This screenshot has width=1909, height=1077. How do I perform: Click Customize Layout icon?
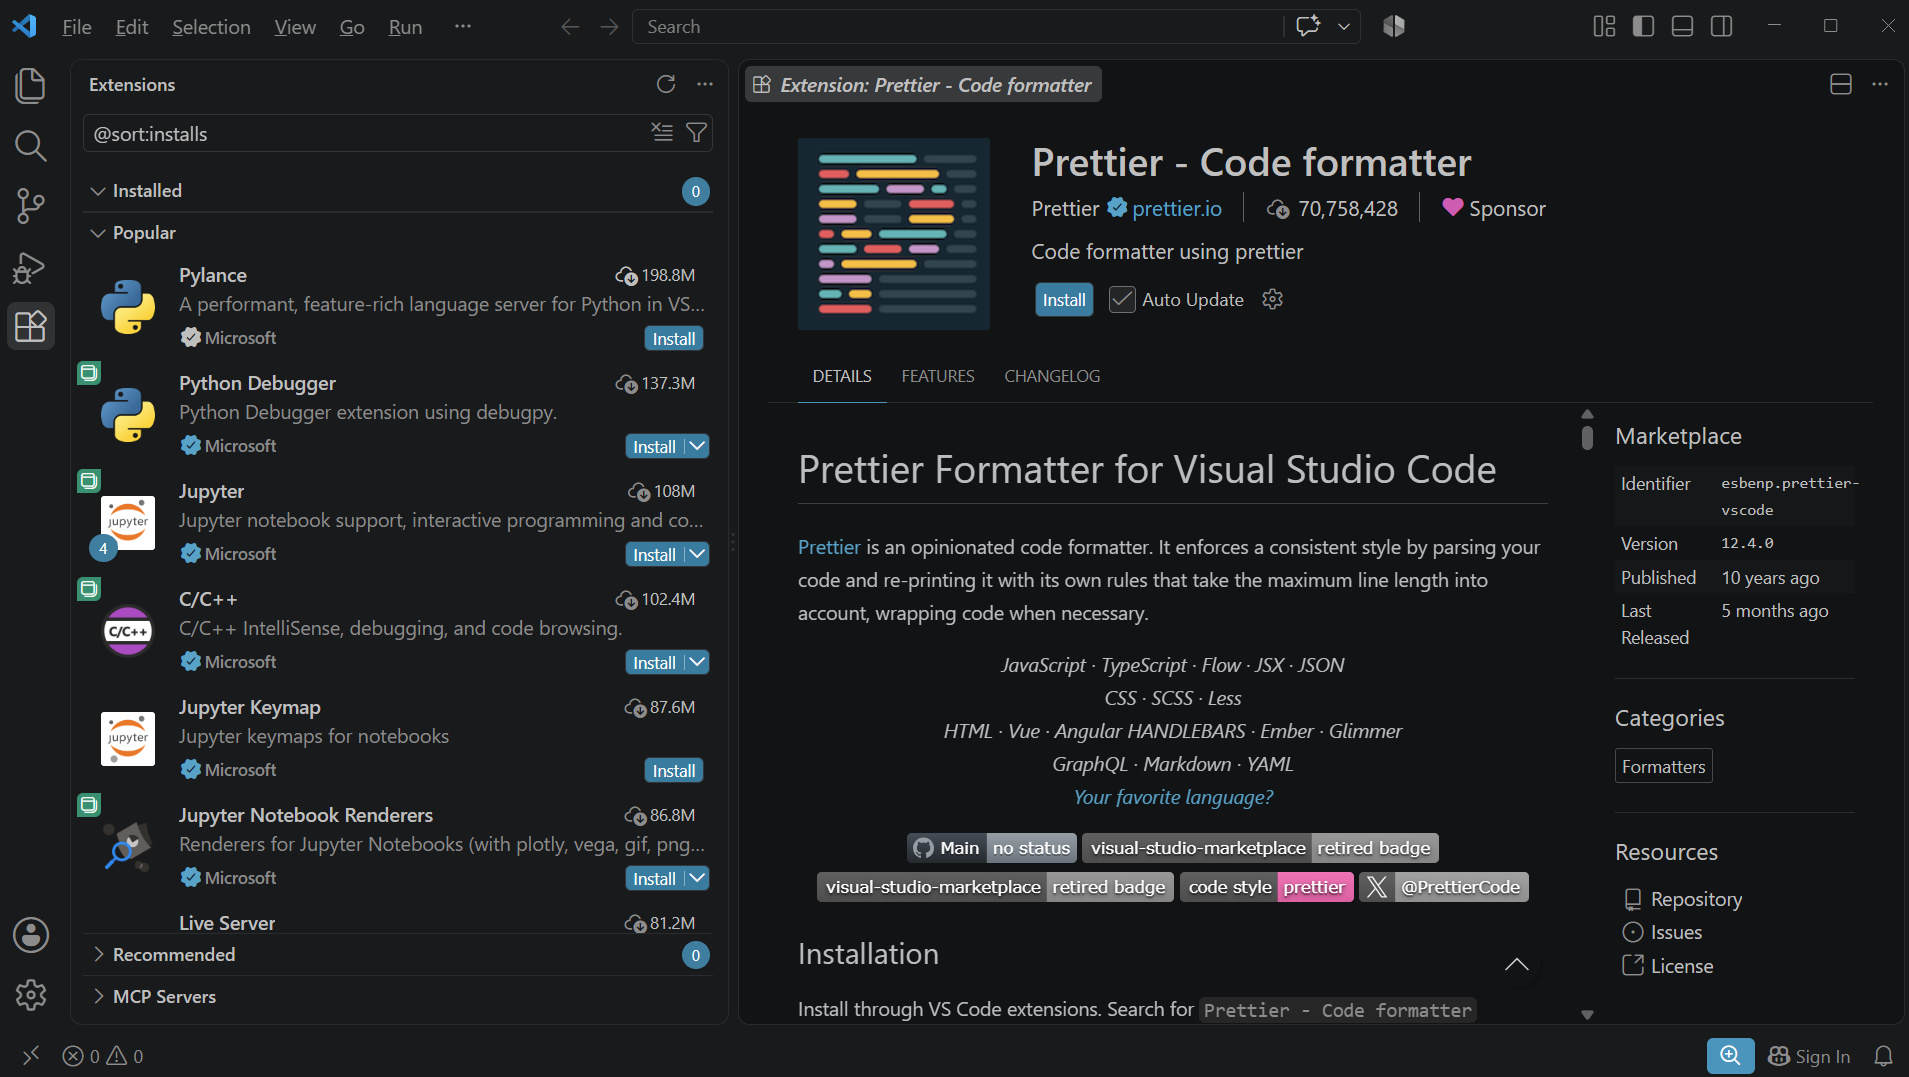(x=1604, y=27)
